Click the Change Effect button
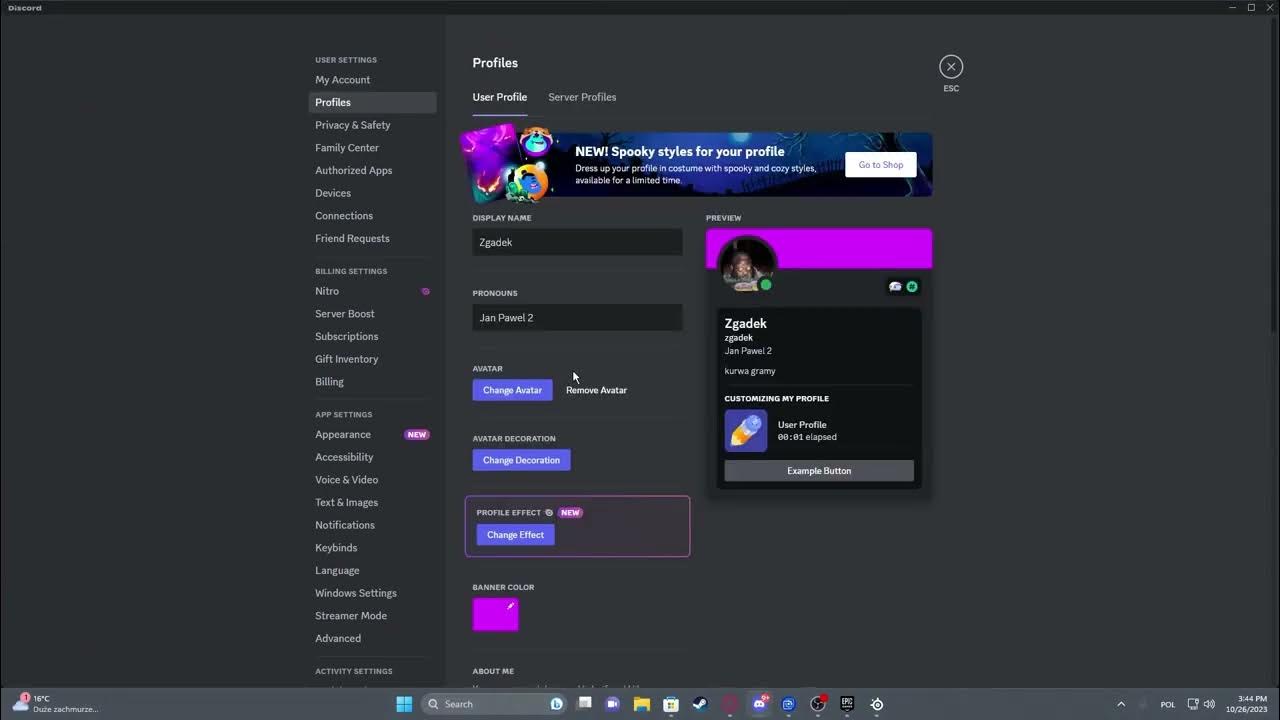The image size is (1280, 720). (x=515, y=535)
